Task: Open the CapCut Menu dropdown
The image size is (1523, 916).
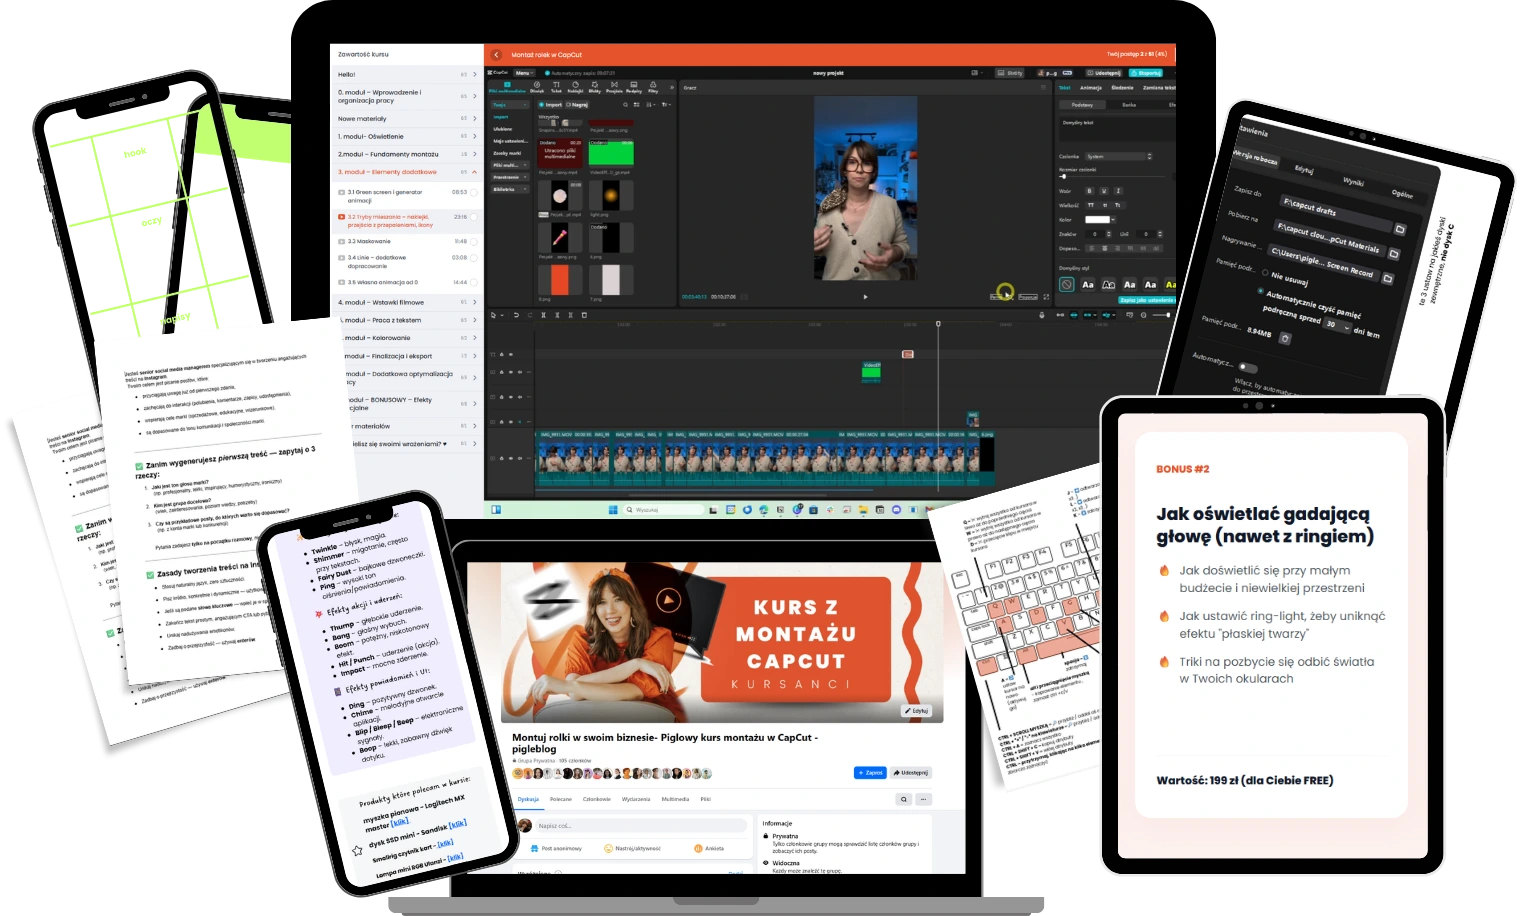Action: (x=524, y=73)
